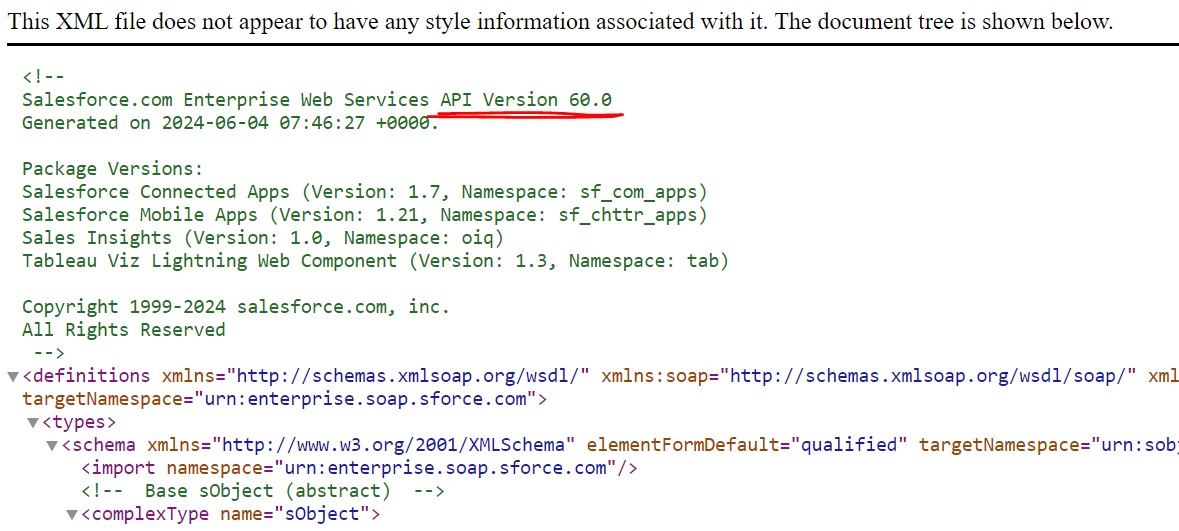Click the 'This XML file does not appear' notice
The image size is (1179, 531).
coord(559,21)
